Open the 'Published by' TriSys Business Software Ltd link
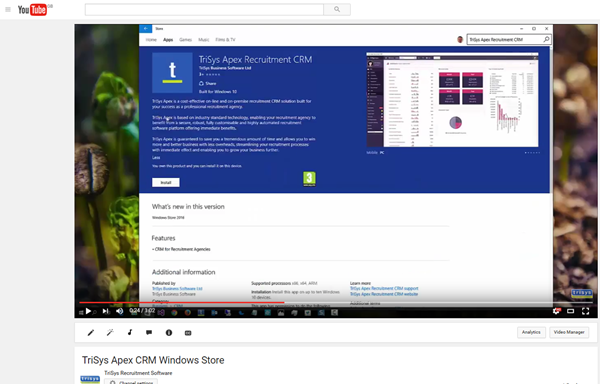600x384 pixels. click(177, 288)
